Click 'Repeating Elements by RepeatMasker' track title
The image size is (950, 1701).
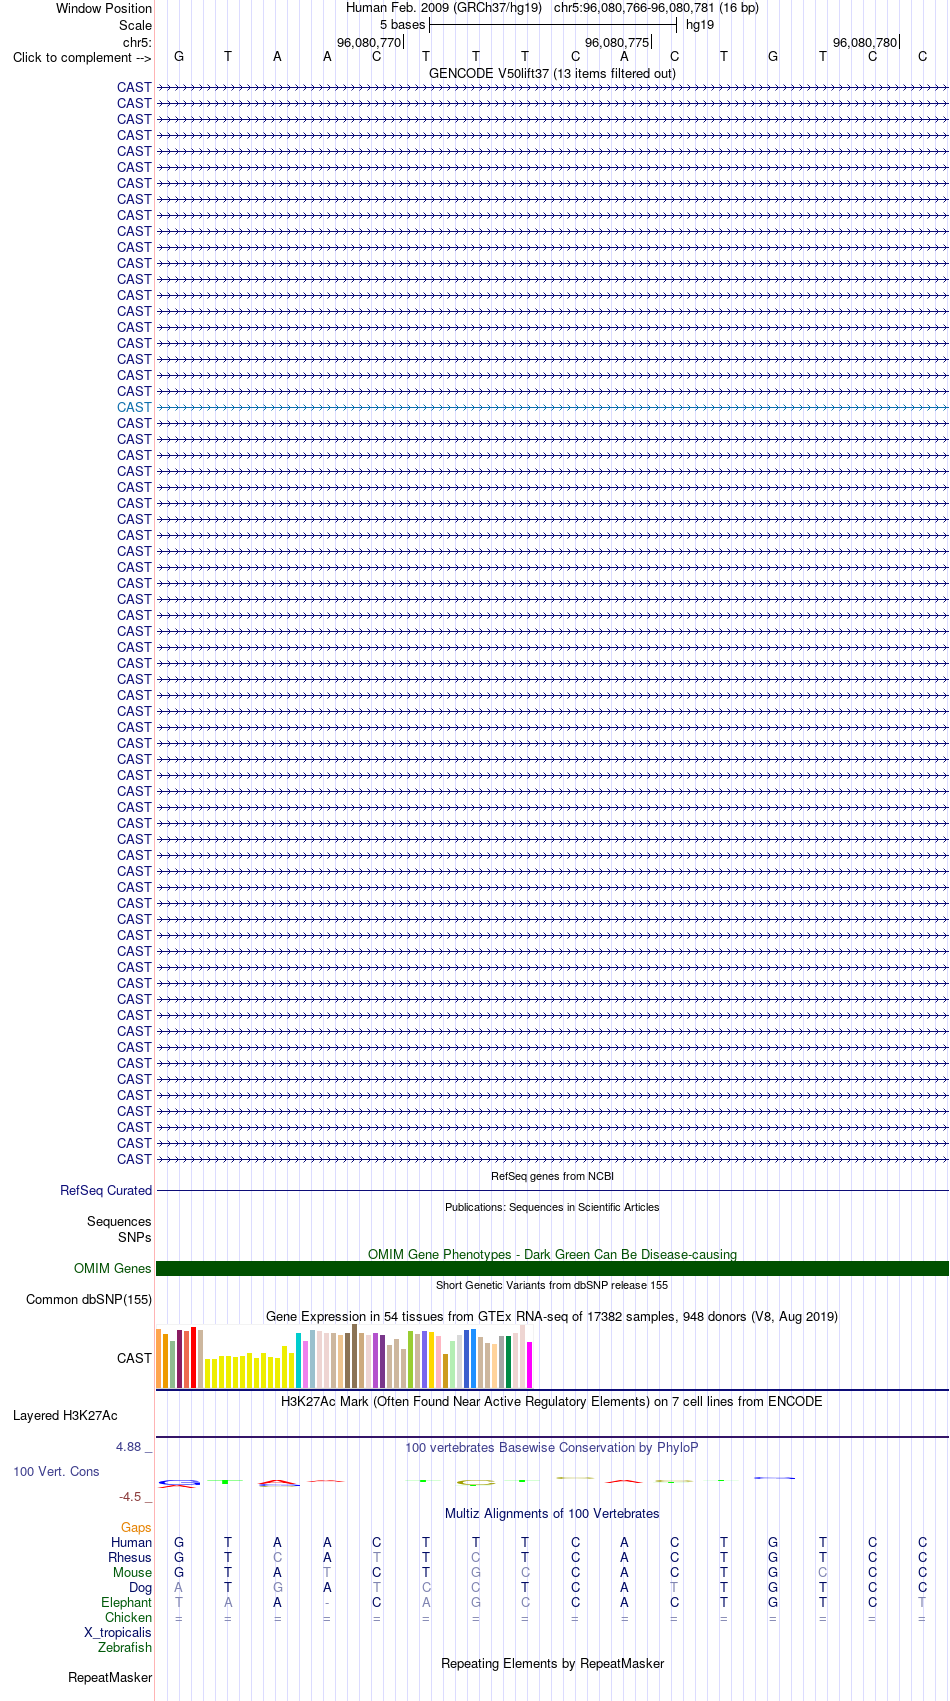[552, 1663]
